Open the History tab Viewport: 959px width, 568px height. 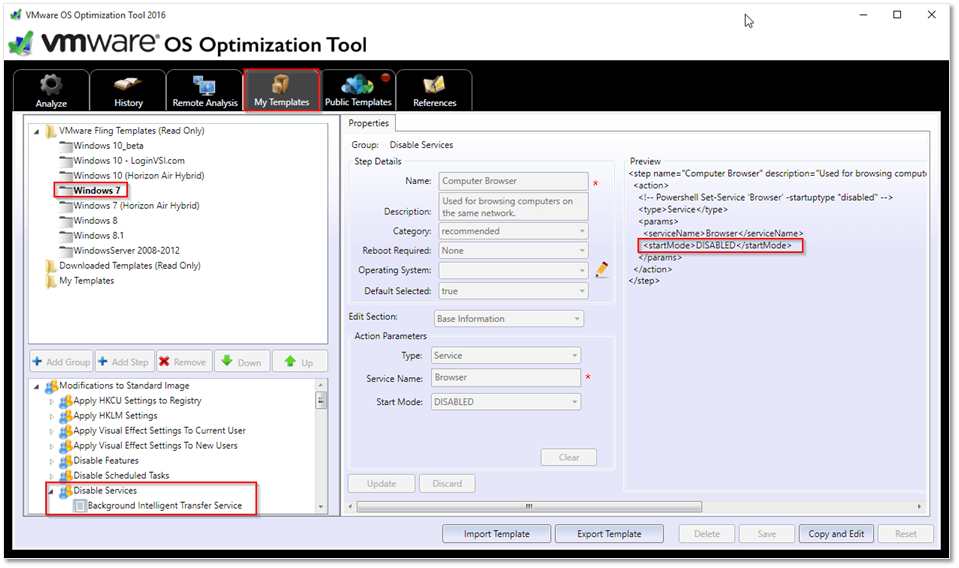coord(128,90)
